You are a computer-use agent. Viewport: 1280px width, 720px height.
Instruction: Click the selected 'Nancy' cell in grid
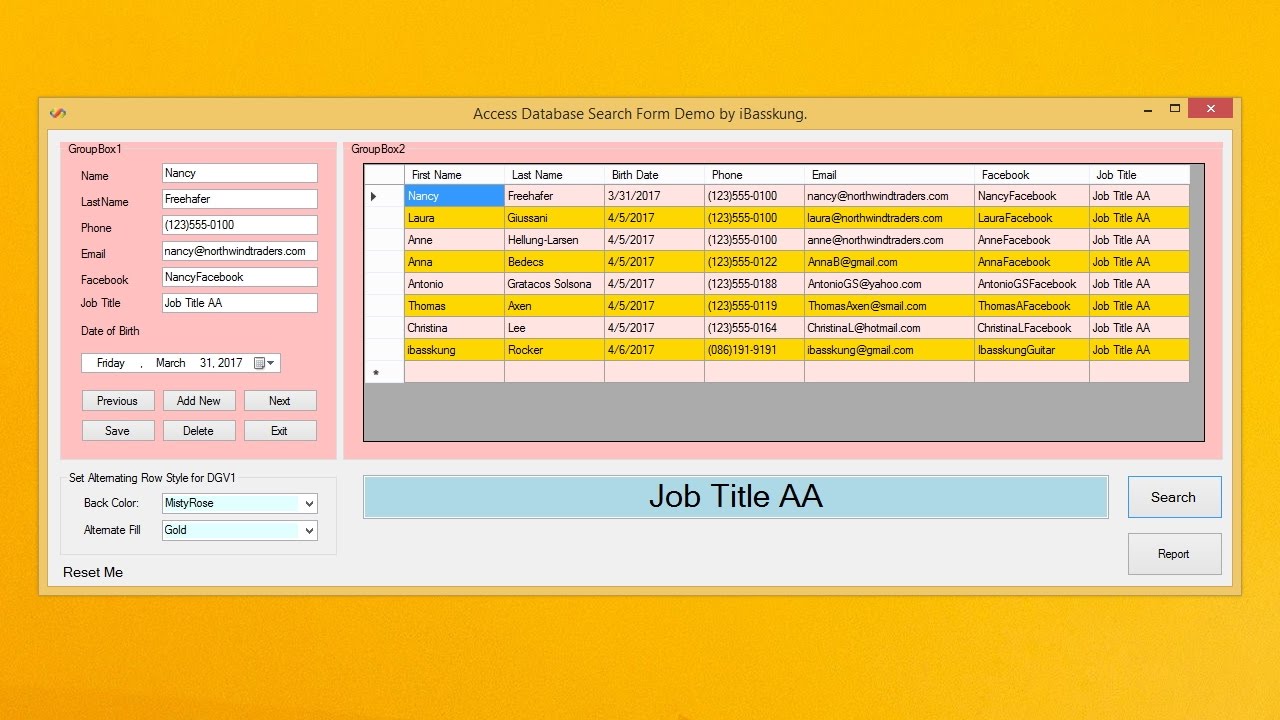pyautogui.click(x=454, y=196)
